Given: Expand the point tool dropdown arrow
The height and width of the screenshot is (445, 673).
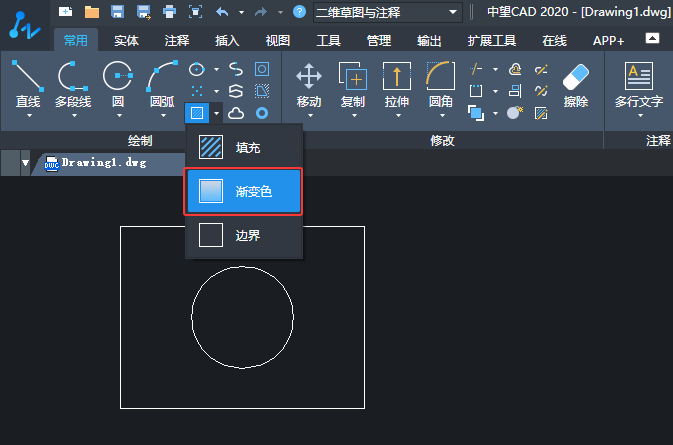Looking at the screenshot, I should click(x=216, y=91).
